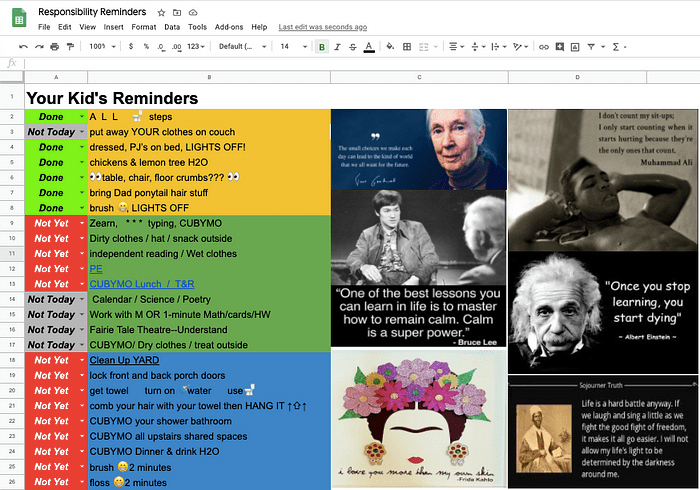Select row 11 header
Image resolution: width=700 pixels, height=490 pixels.
(12, 253)
